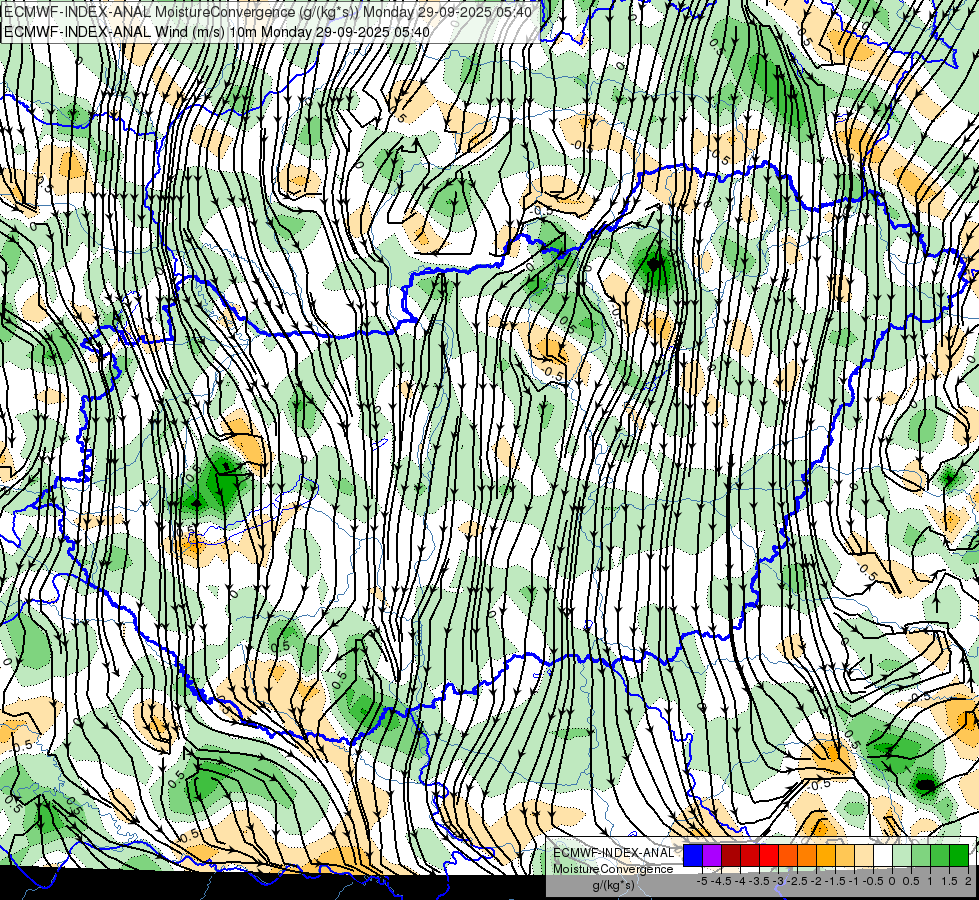Click the '2' legend tick label

click(x=968, y=881)
